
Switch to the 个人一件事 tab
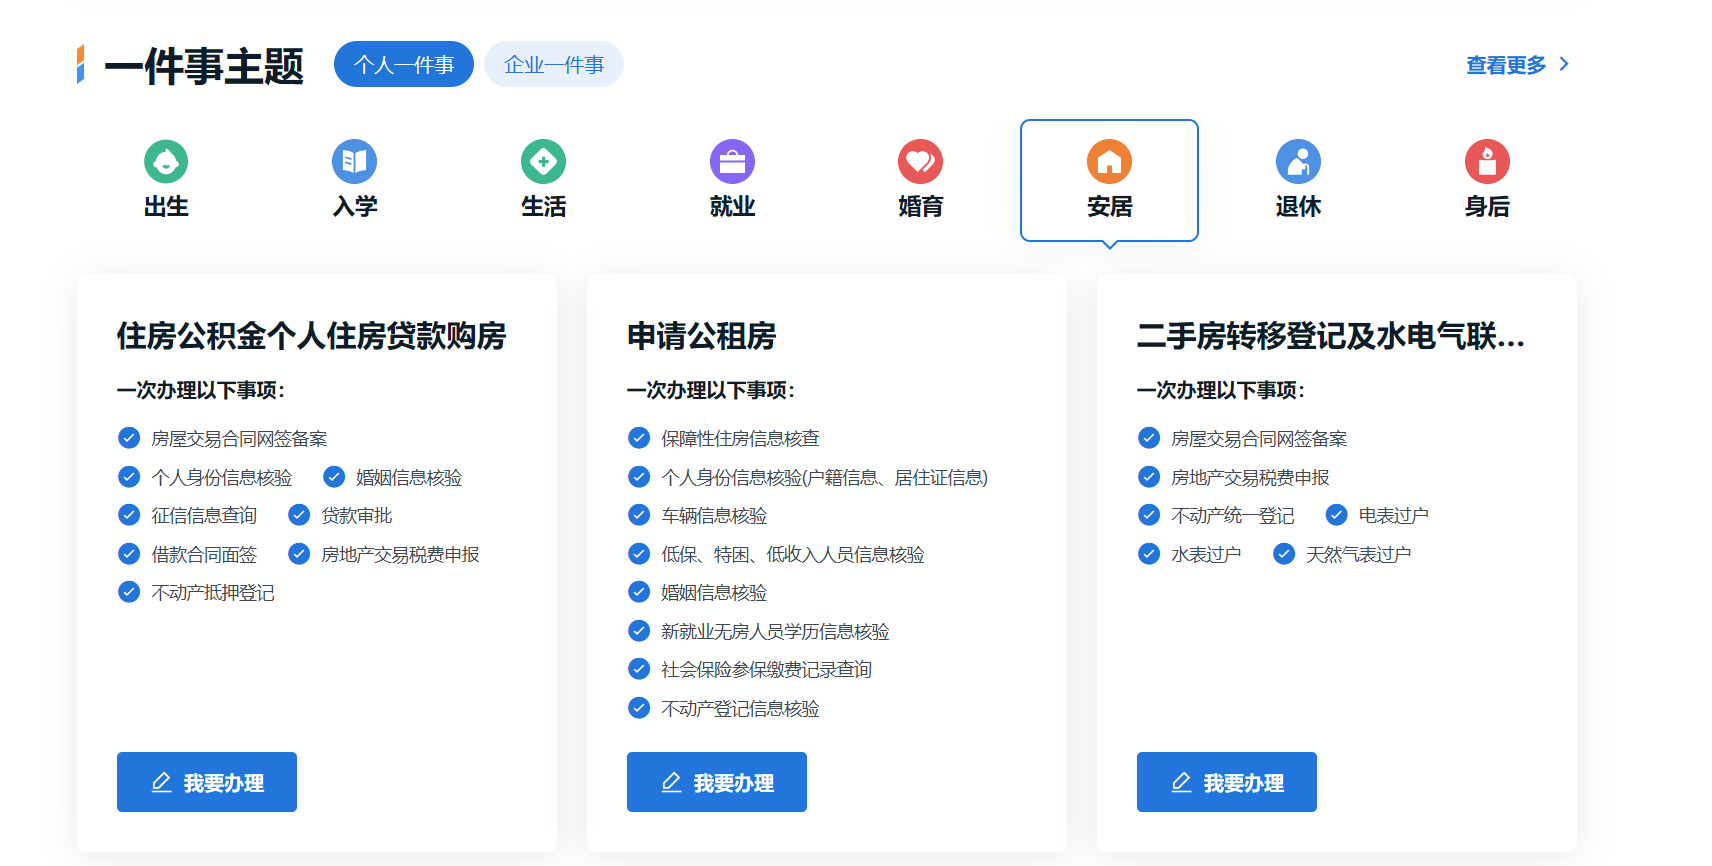coord(404,64)
